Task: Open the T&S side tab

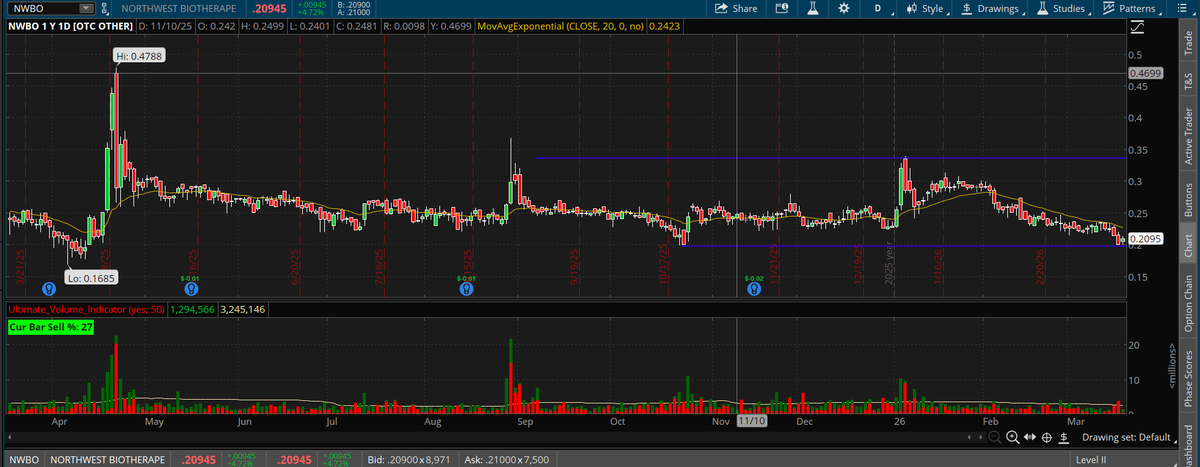Action: [x=1190, y=84]
